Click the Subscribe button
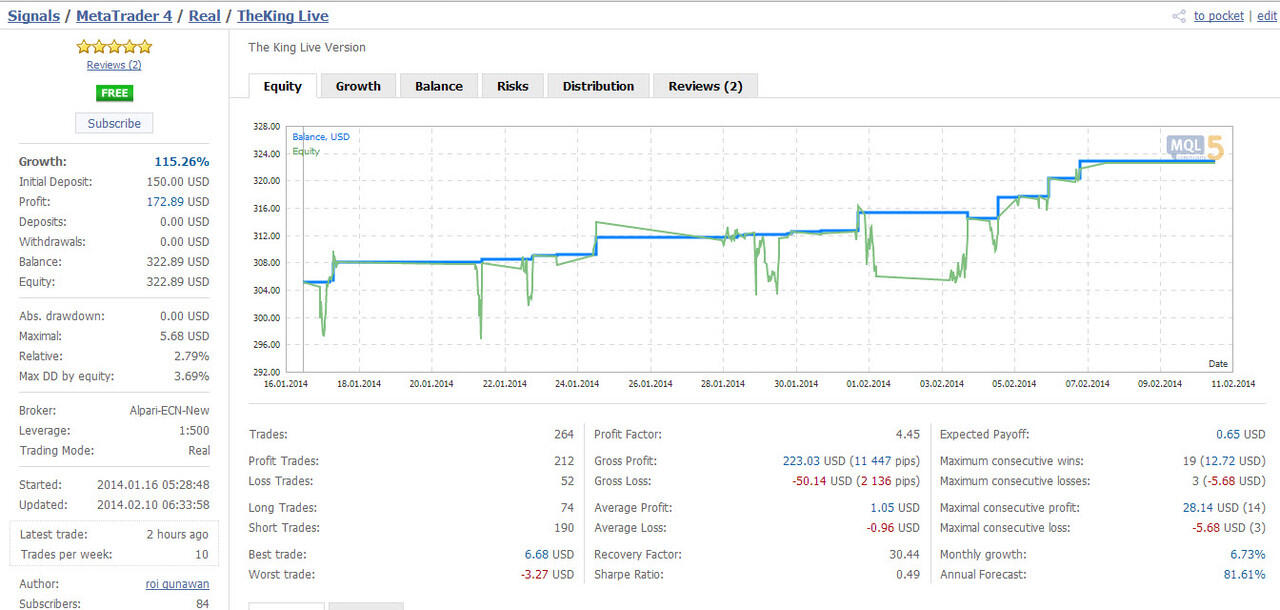1280x610 pixels. click(114, 123)
